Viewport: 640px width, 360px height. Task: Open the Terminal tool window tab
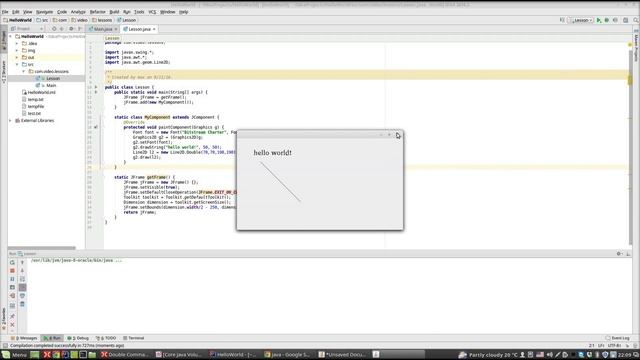[x=133, y=338]
